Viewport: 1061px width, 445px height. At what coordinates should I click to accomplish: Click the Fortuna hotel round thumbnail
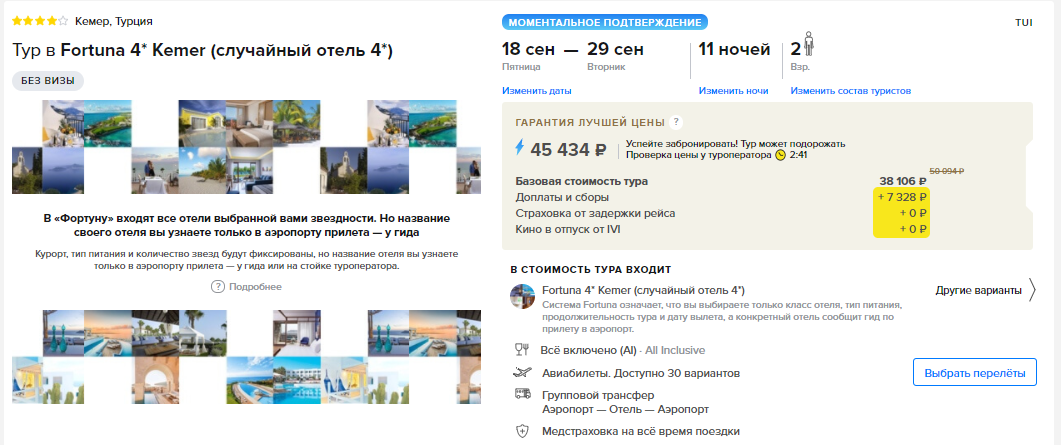point(522,297)
